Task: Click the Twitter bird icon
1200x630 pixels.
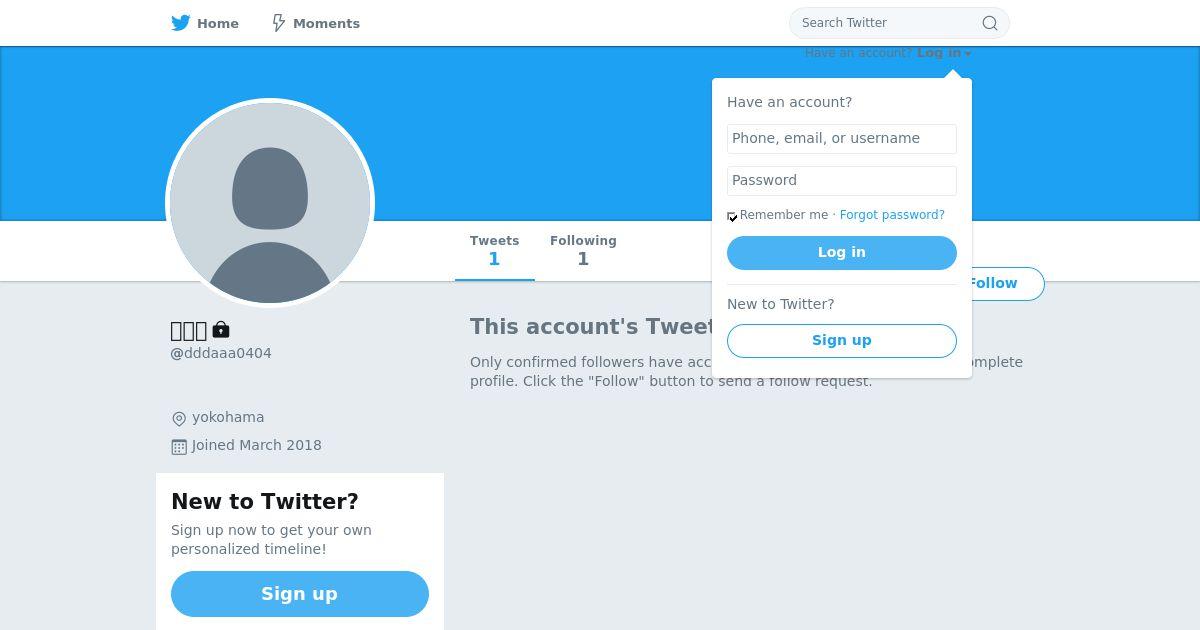Action: tap(181, 23)
